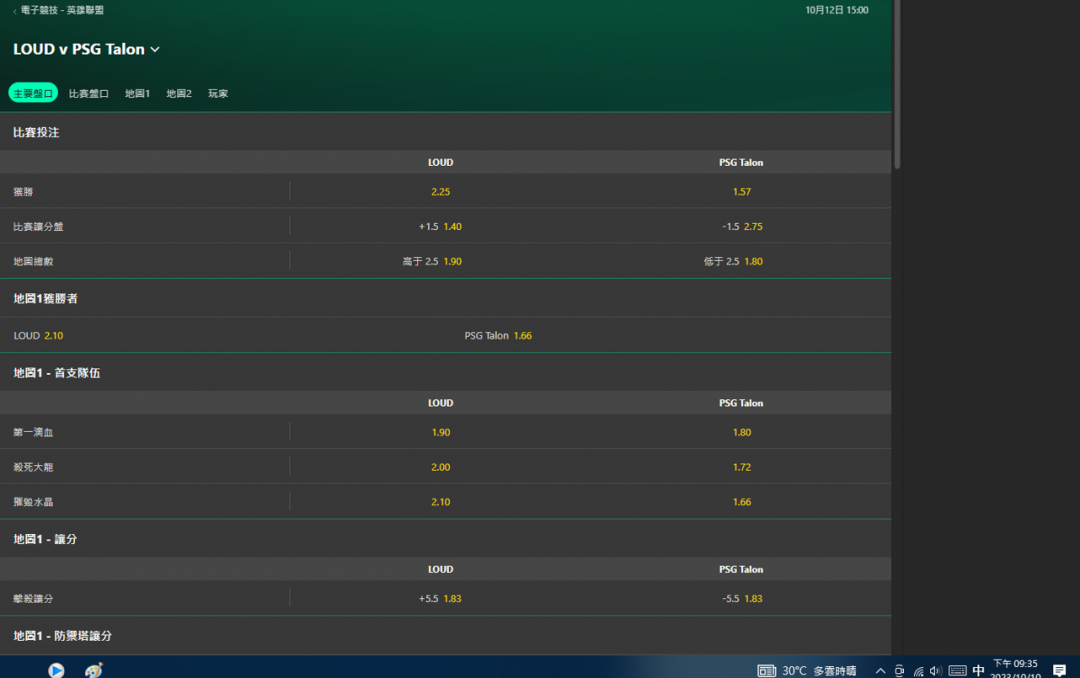The image size is (1080, 678).
Task: Click the 比賽讓分盤 row label
Action: click(38, 226)
